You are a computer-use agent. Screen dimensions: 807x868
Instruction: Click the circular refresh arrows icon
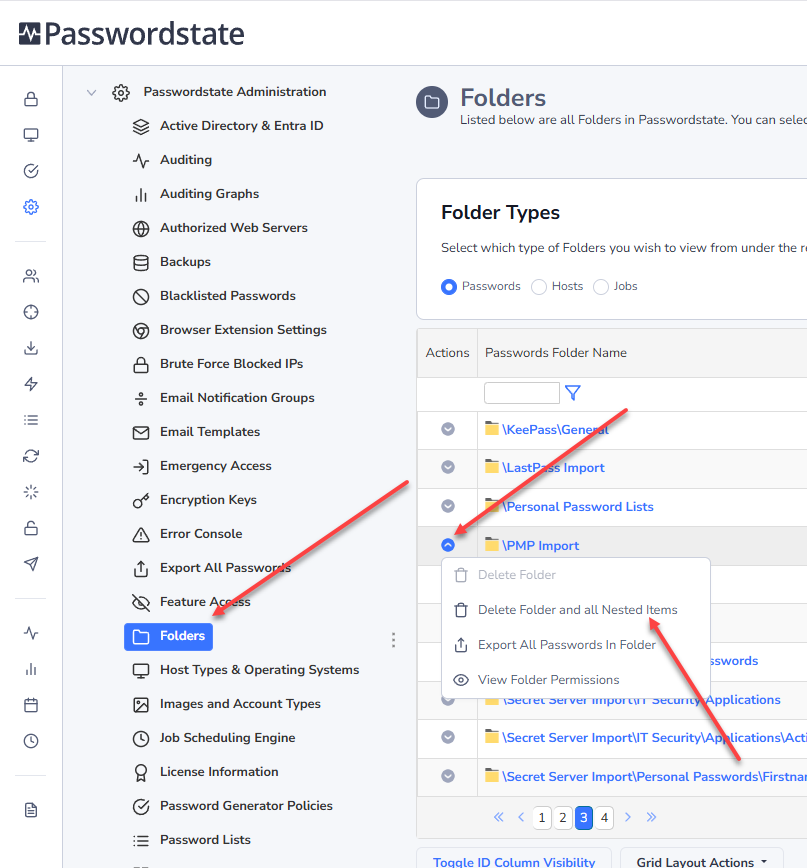[31, 456]
